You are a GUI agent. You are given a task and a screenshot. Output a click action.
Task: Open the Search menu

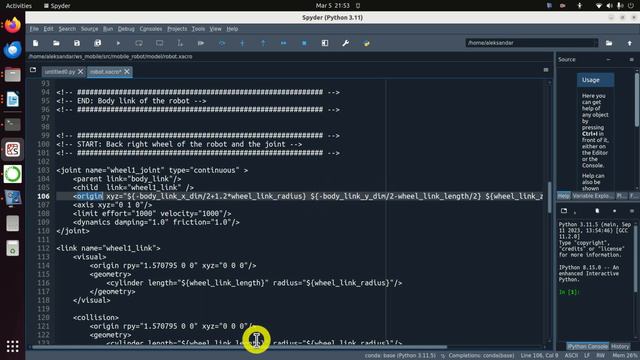pyautogui.click(x=67, y=29)
